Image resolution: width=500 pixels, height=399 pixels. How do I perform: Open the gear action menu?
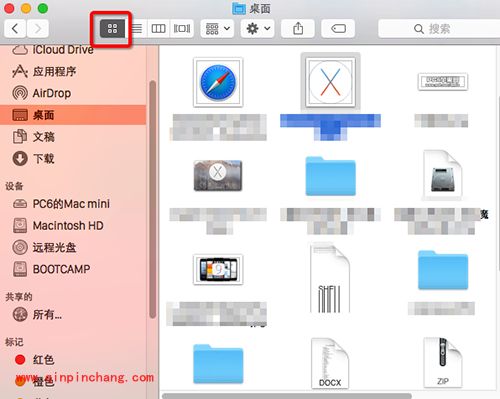[258, 29]
